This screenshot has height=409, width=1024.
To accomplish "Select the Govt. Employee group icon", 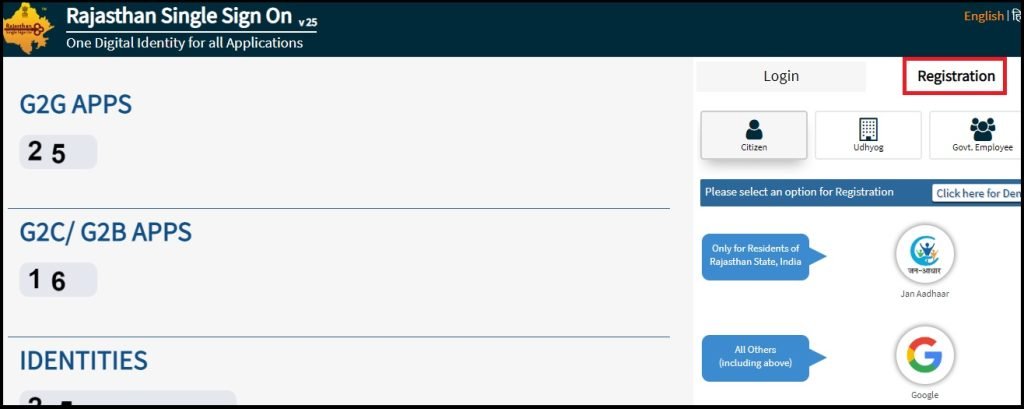I will click(x=982, y=129).
